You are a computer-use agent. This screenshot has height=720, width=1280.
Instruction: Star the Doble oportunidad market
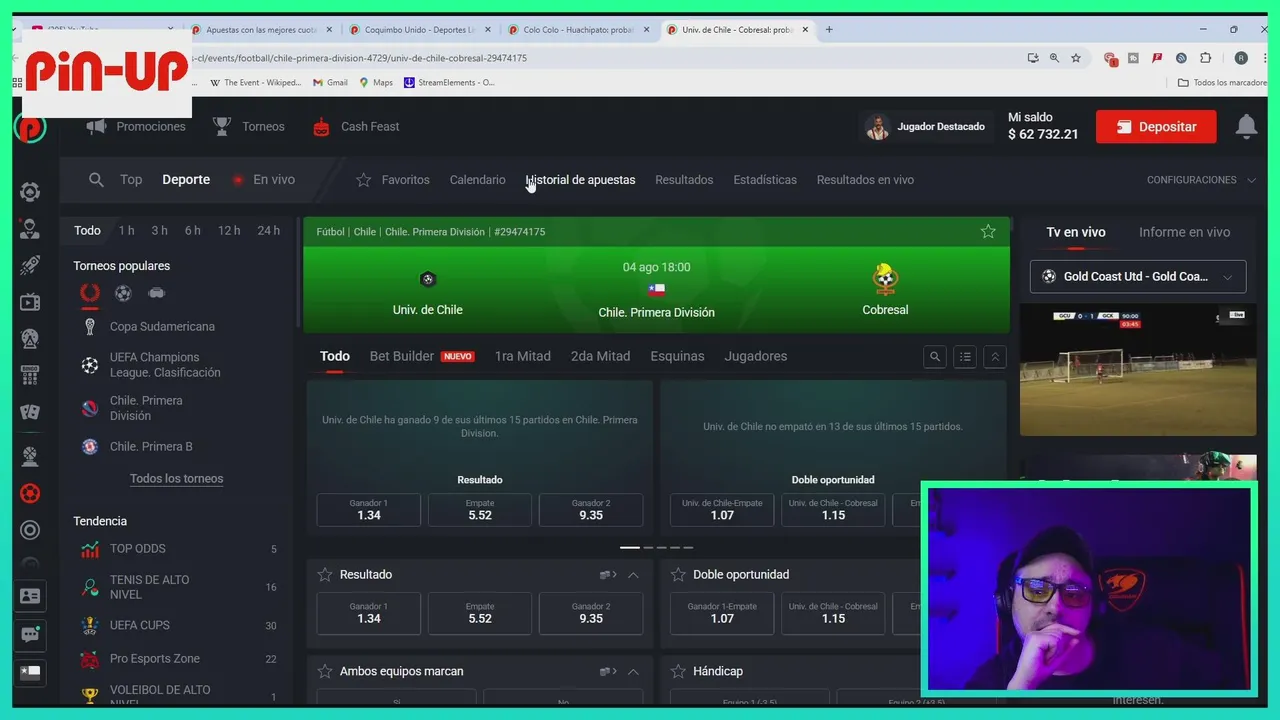678,575
